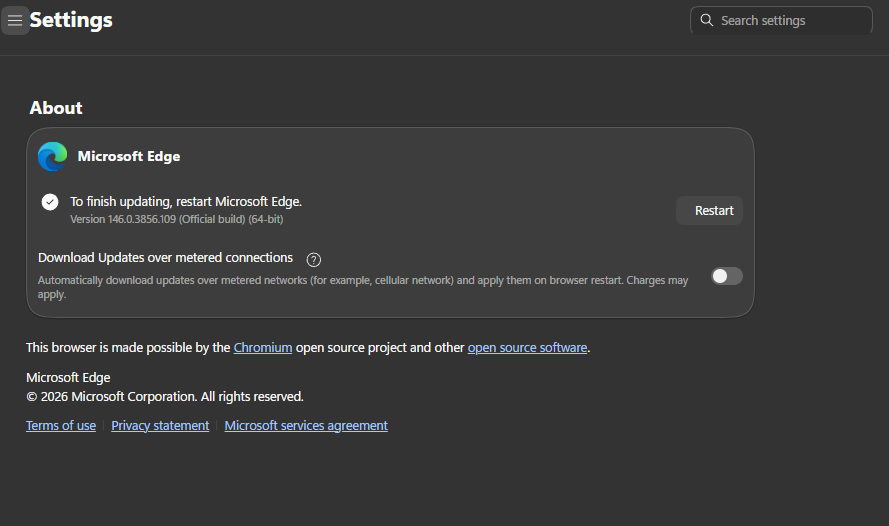Click the Settings page title

[71, 20]
